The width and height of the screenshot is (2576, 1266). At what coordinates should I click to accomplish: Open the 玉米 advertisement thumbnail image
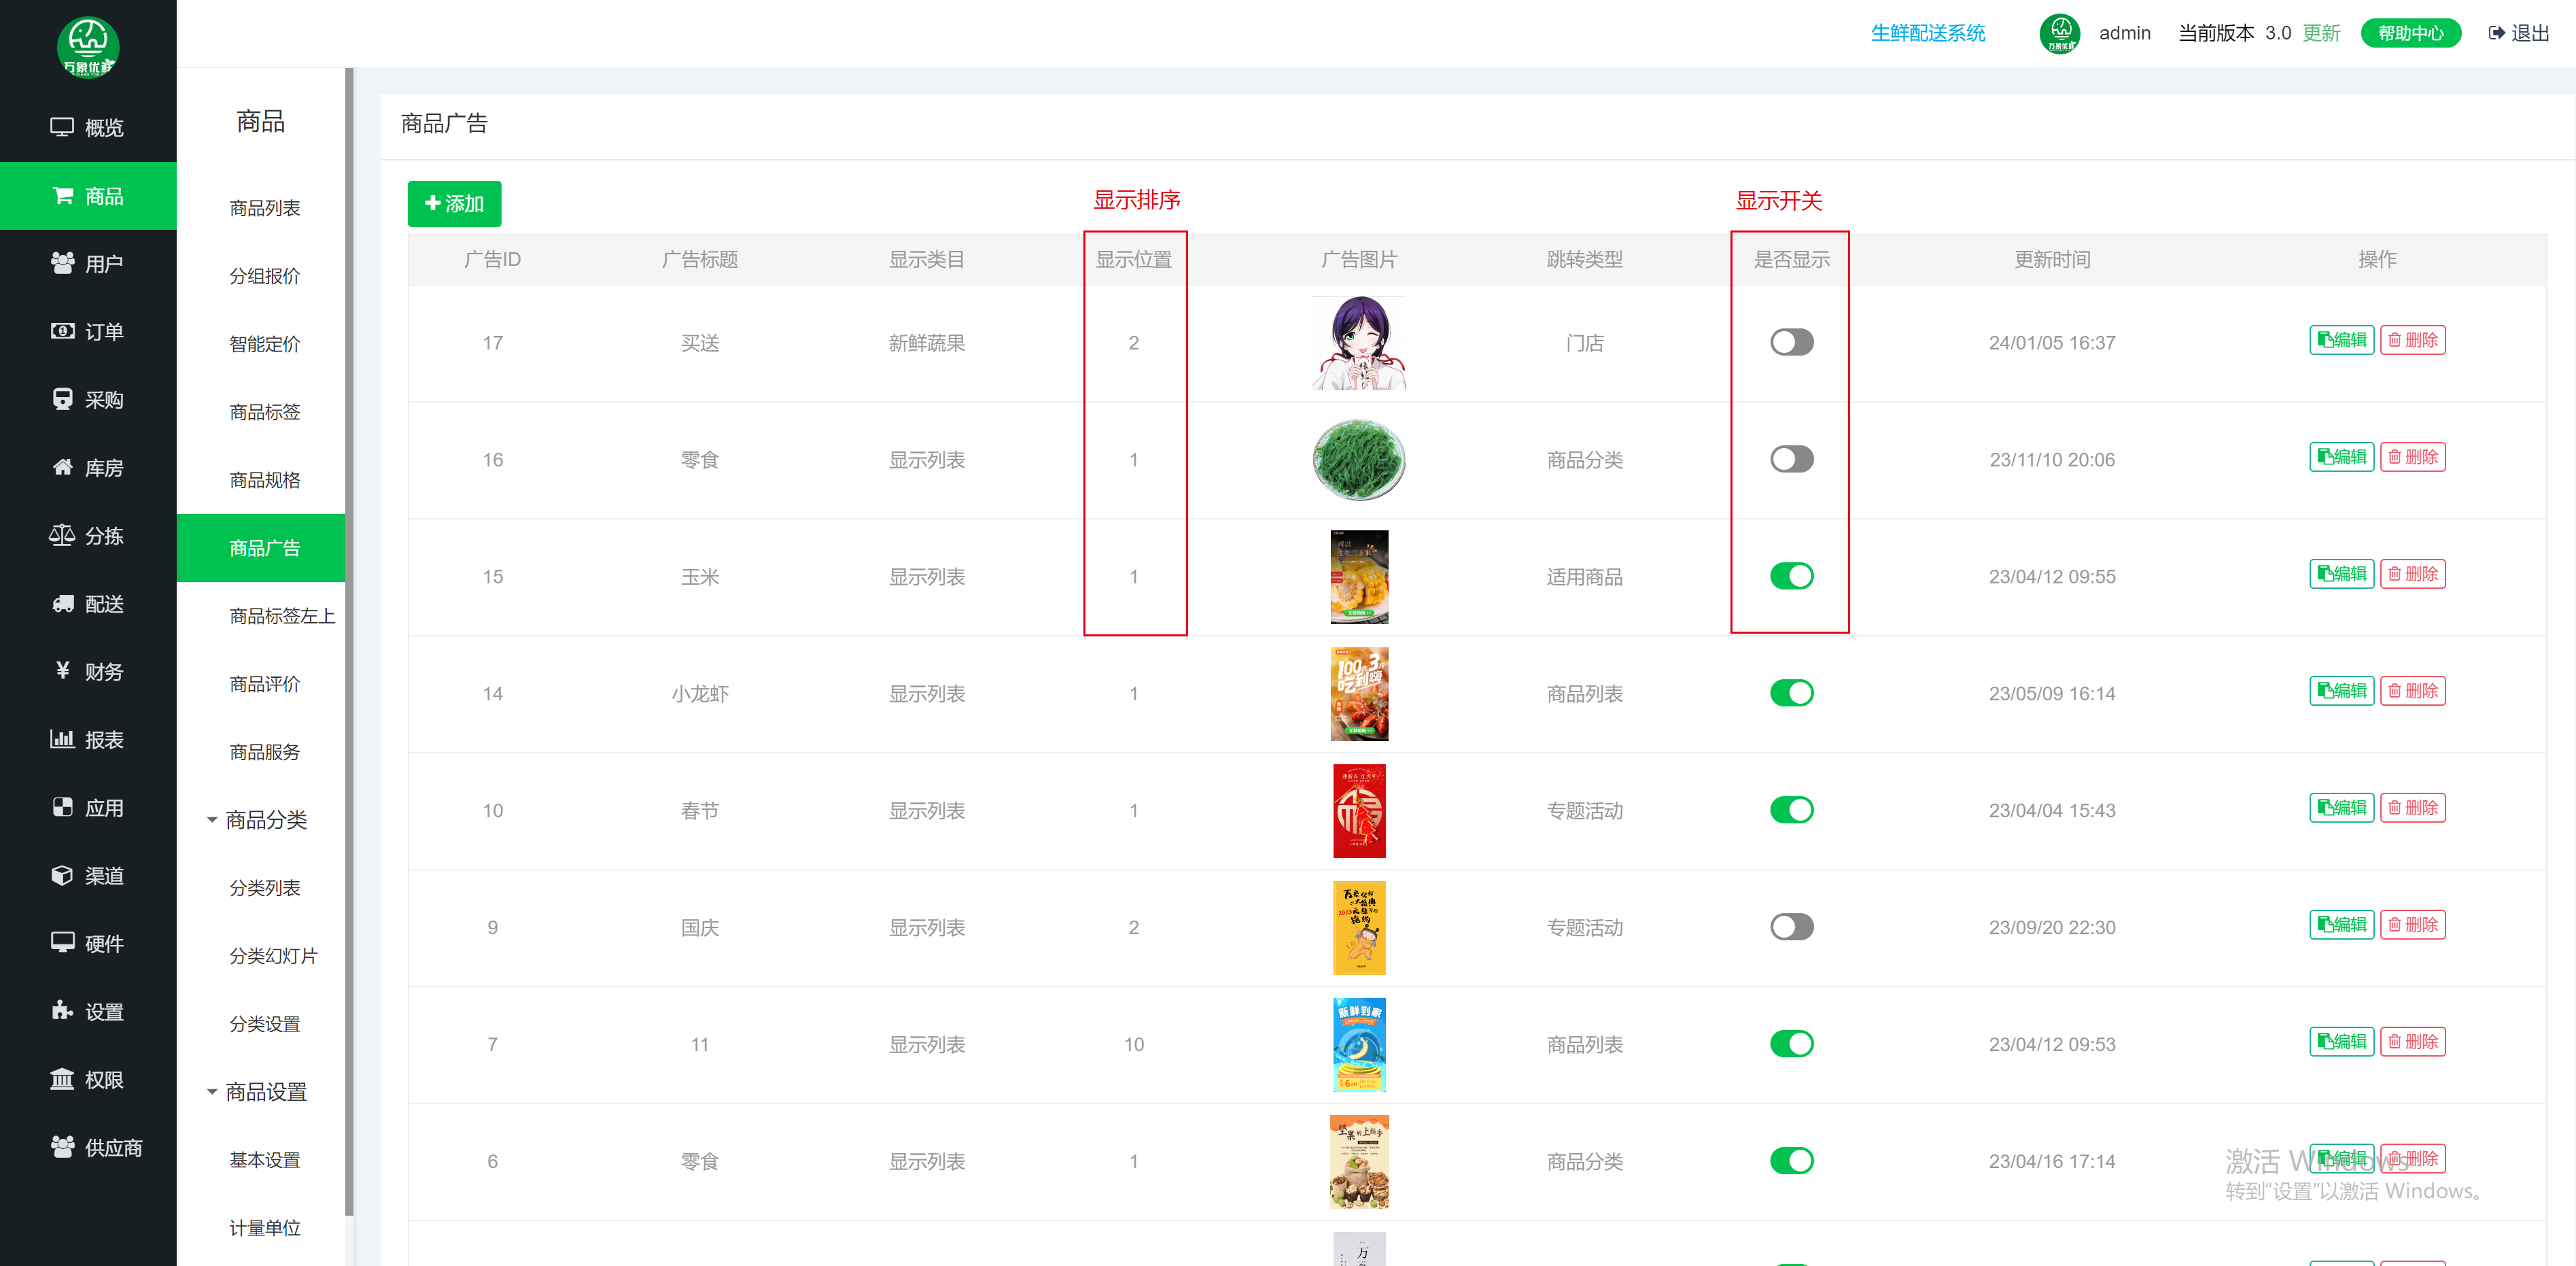1359,576
